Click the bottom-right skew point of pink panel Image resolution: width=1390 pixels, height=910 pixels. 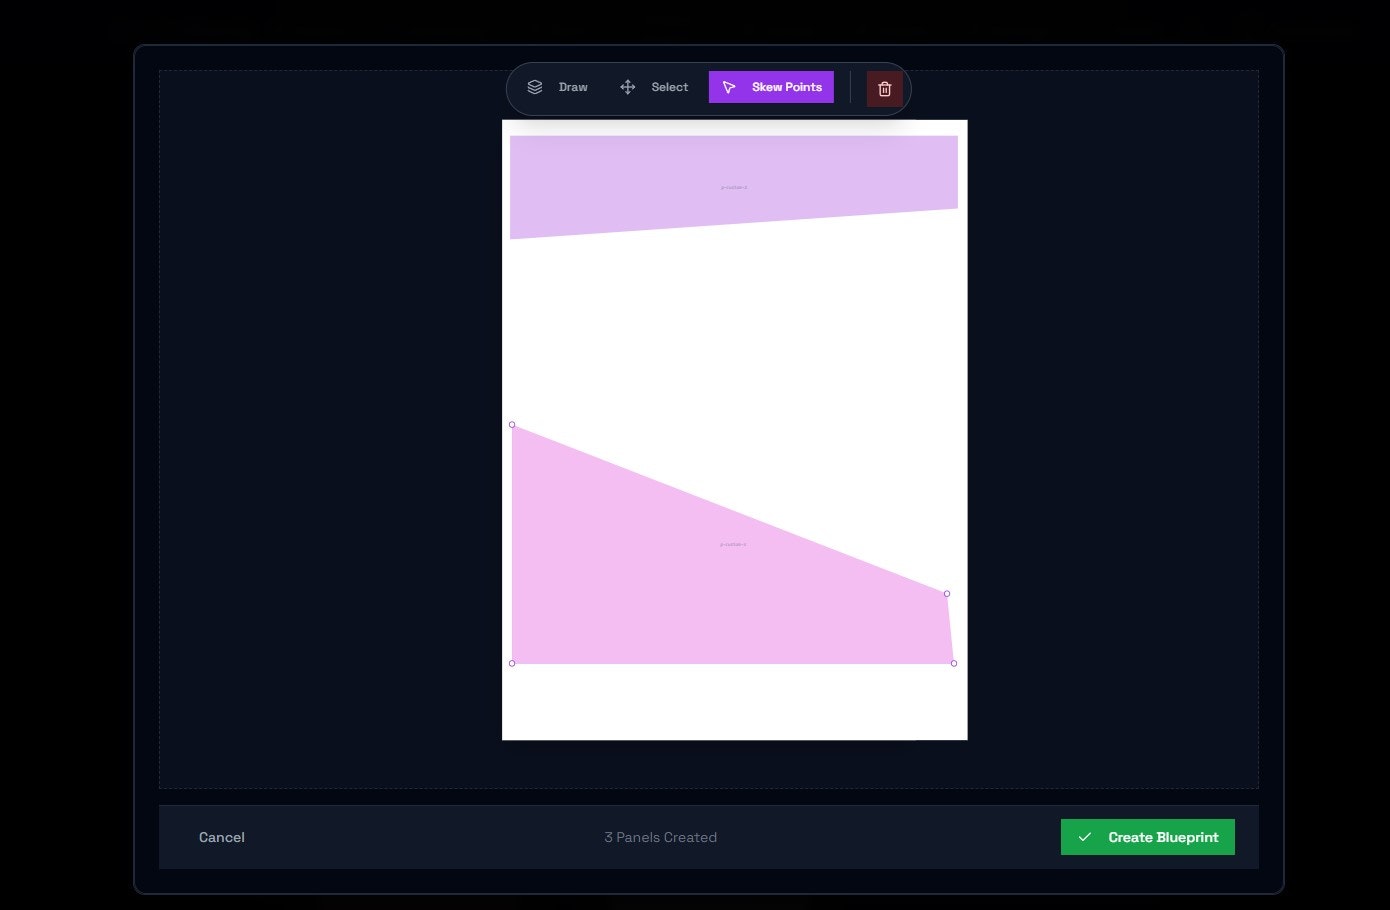tap(954, 663)
